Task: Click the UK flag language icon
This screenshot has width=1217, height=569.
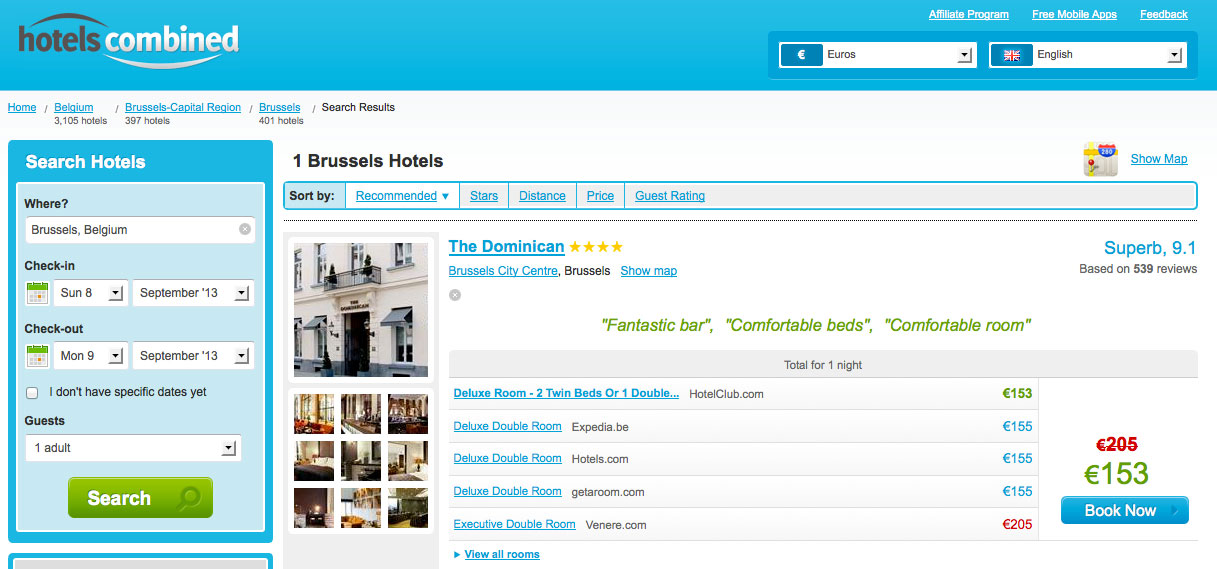Action: tap(1011, 55)
